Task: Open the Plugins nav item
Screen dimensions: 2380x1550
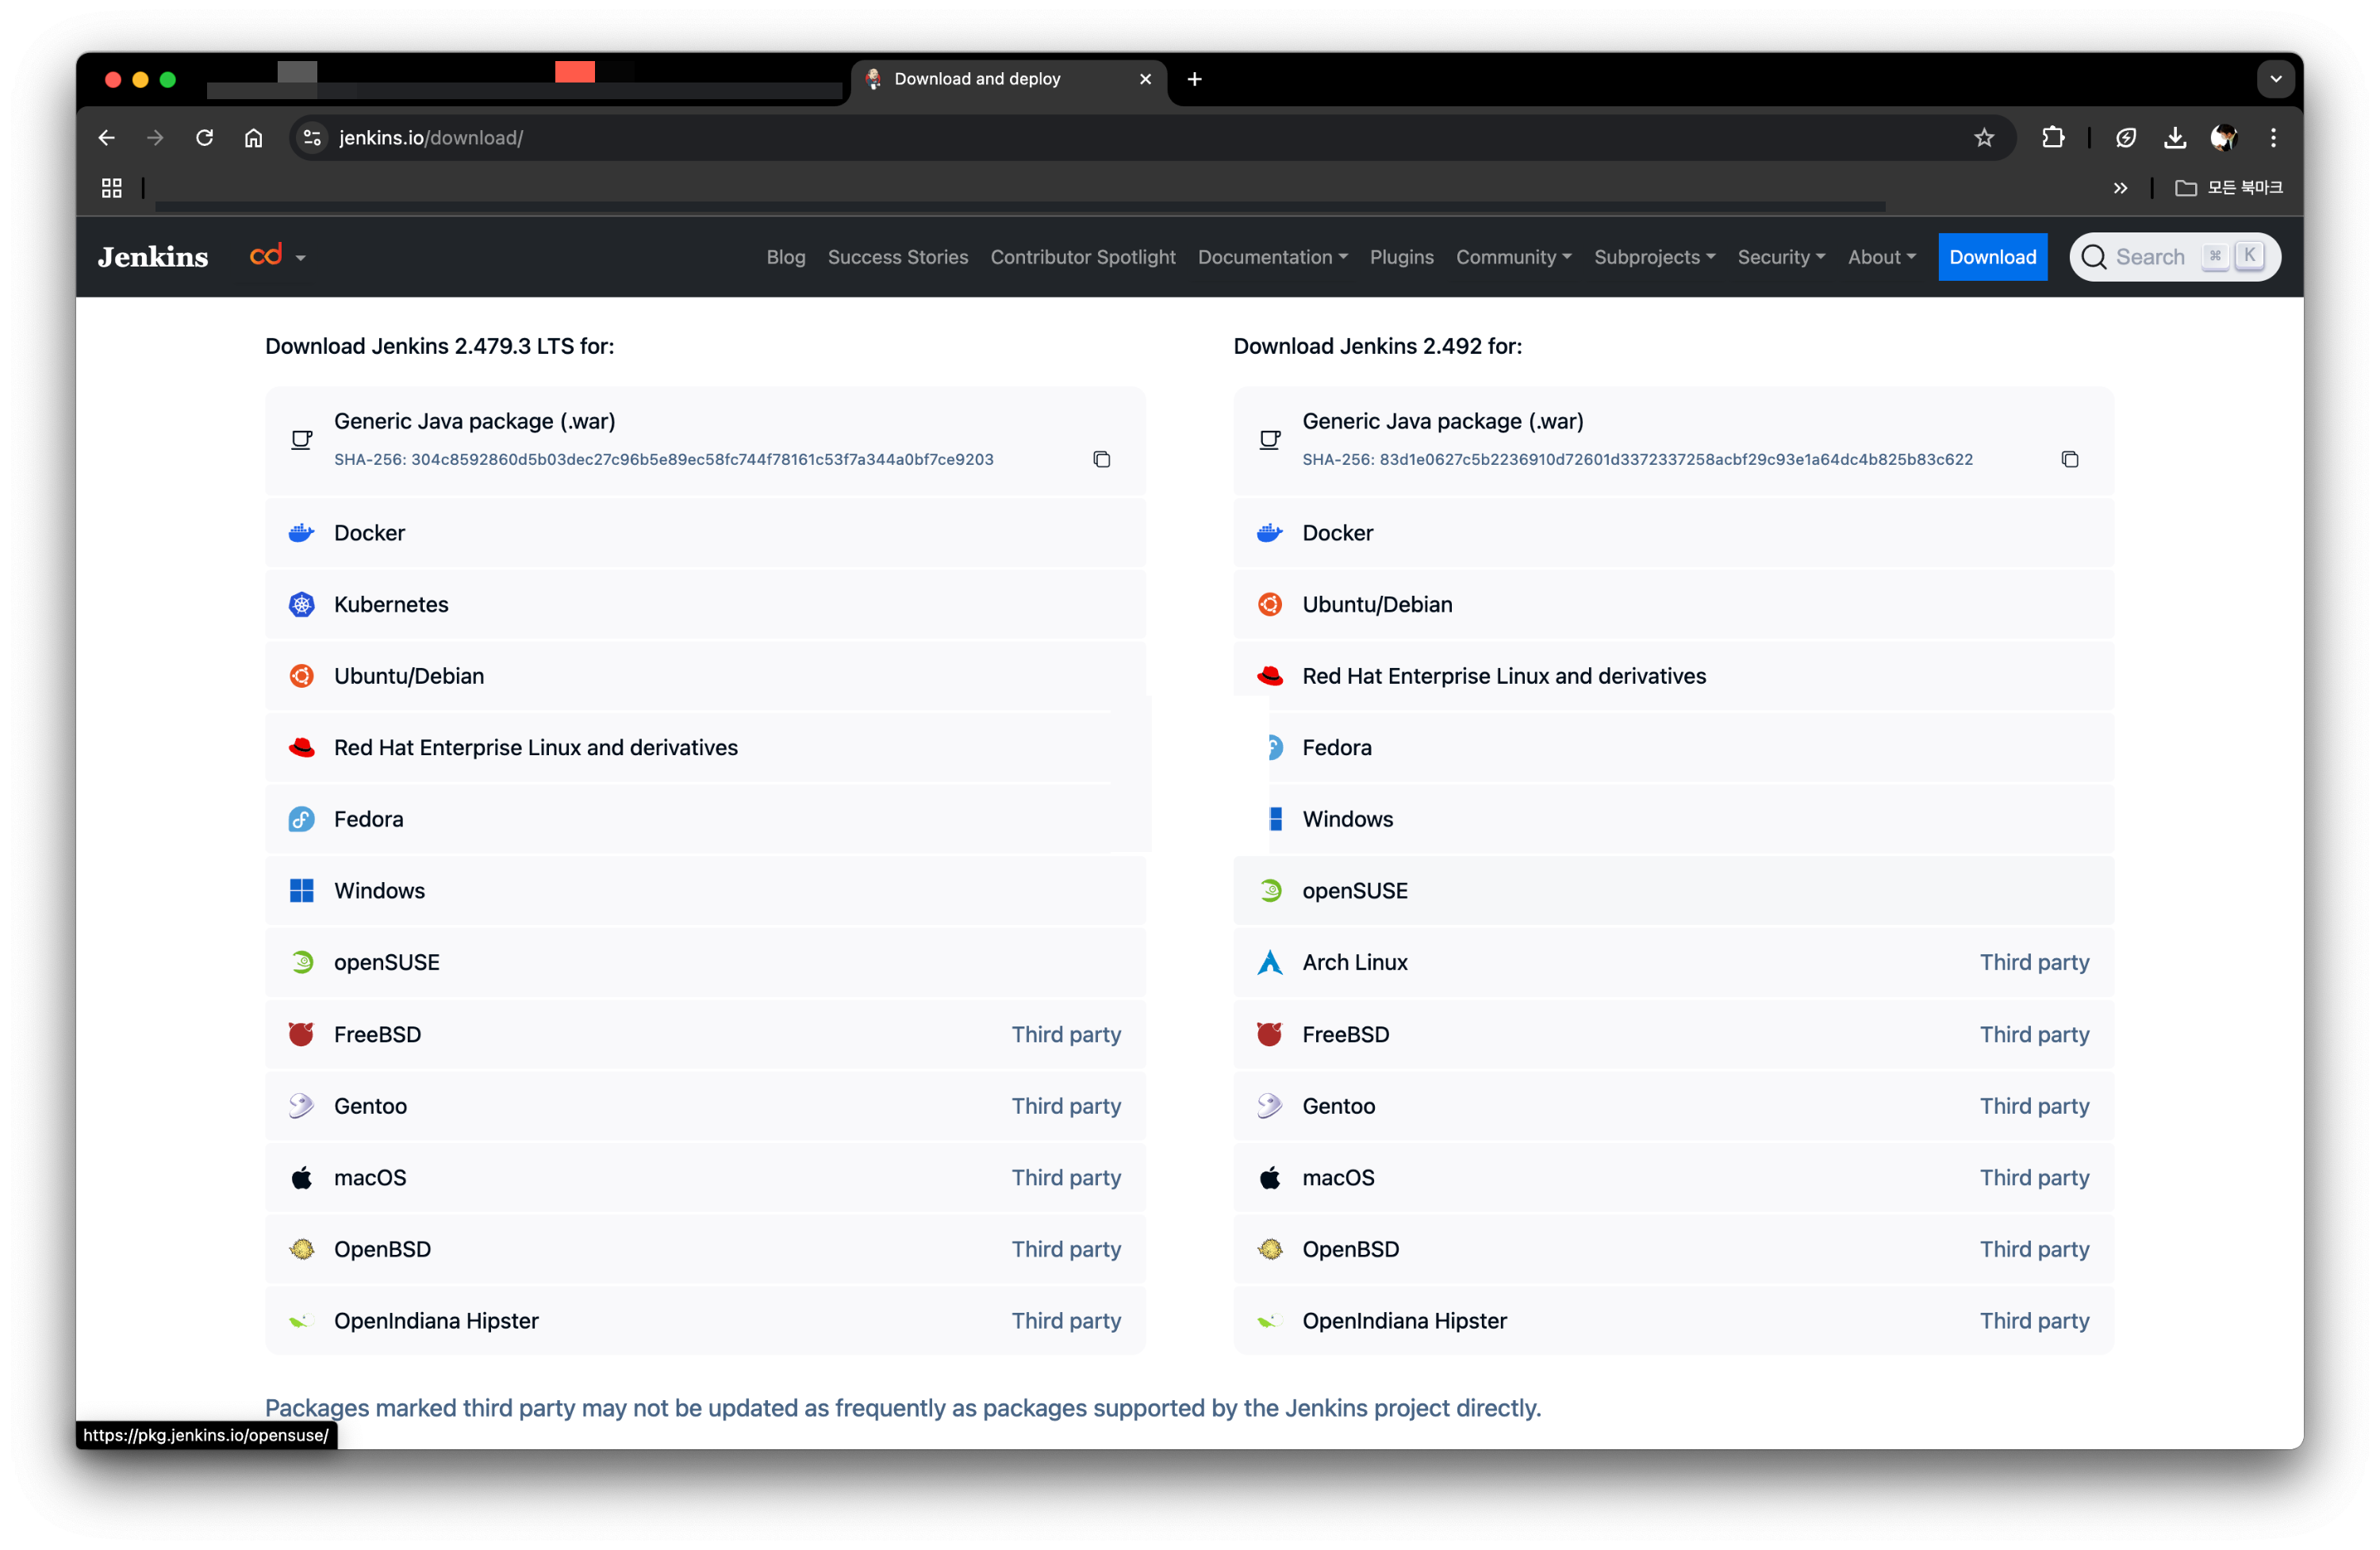Action: 1401,257
